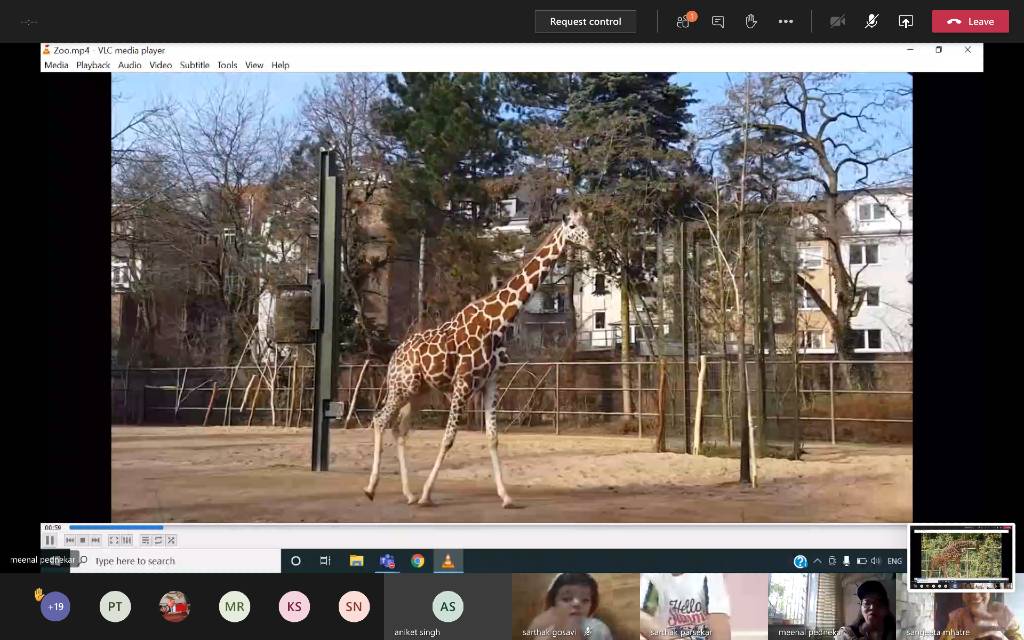This screenshot has width=1024, height=640.
Task: Click the Windows search box
Action: [x=176, y=561]
